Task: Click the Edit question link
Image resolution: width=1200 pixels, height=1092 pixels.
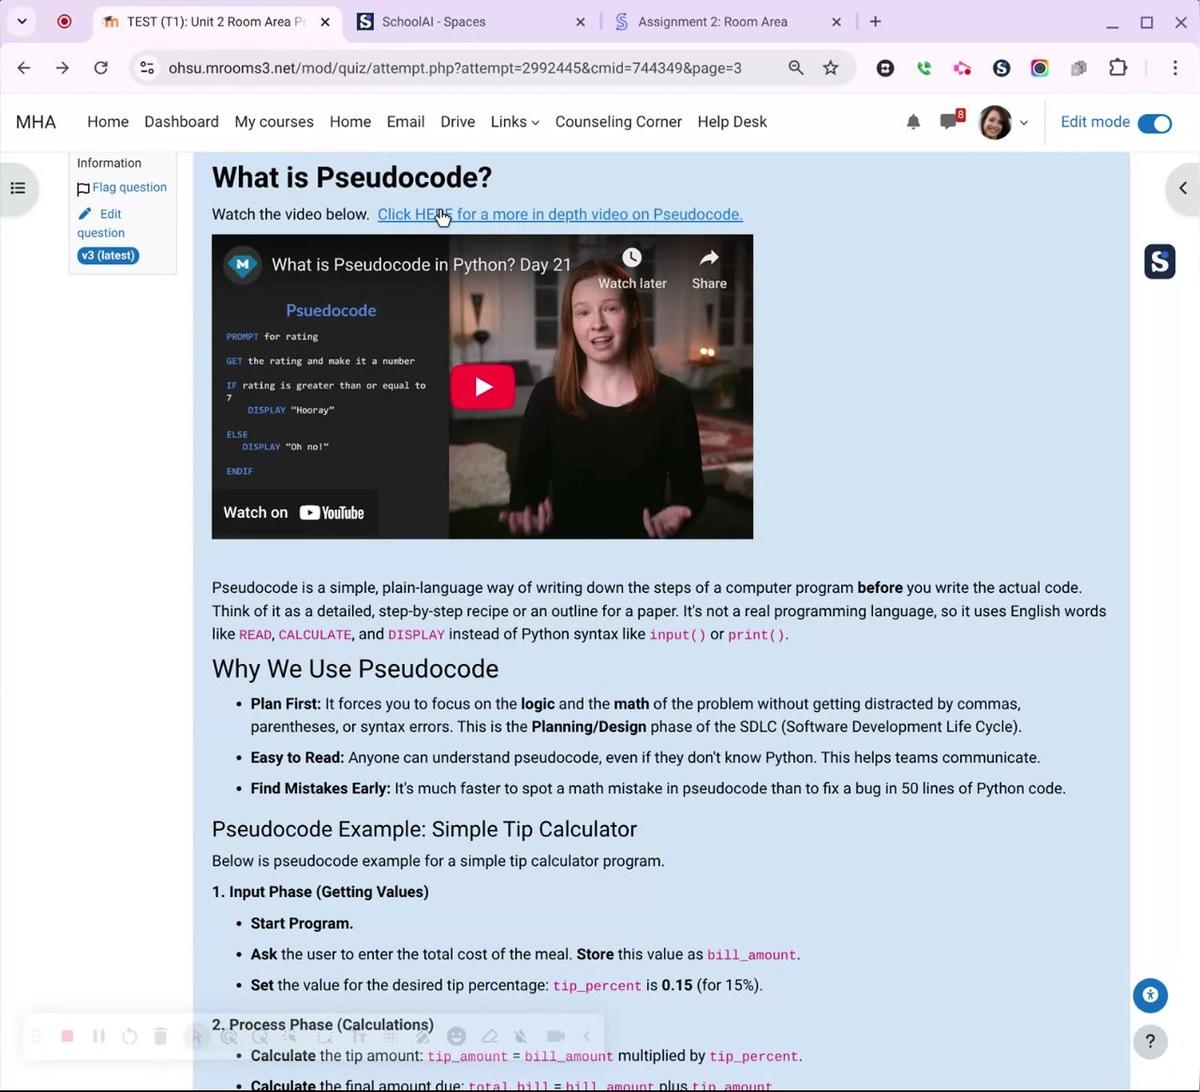Action: point(101,223)
